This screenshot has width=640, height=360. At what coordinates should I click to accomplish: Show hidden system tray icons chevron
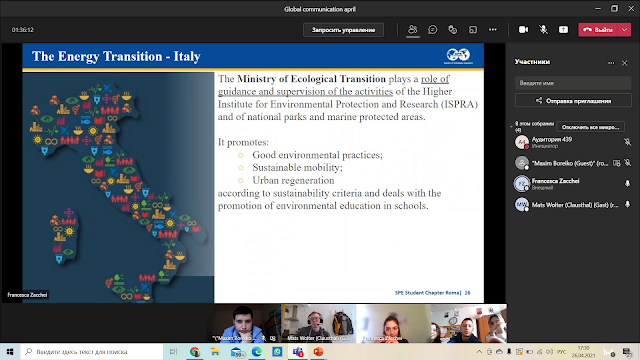point(479,351)
